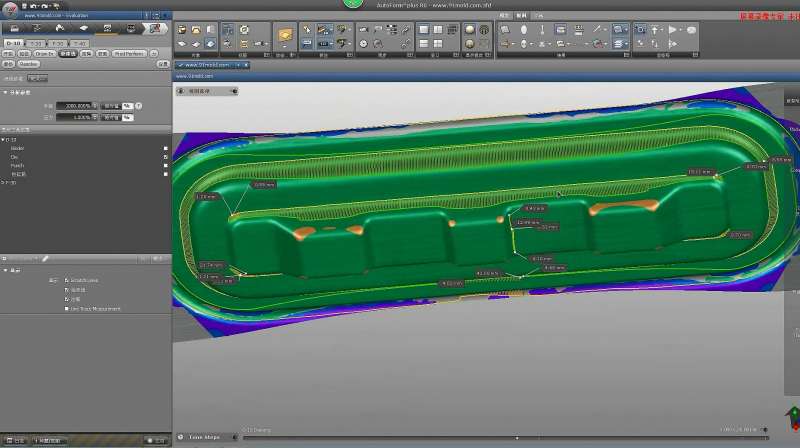Collapse the D-10 tree node
This screenshot has height=448, width=800.
tap(3, 139)
